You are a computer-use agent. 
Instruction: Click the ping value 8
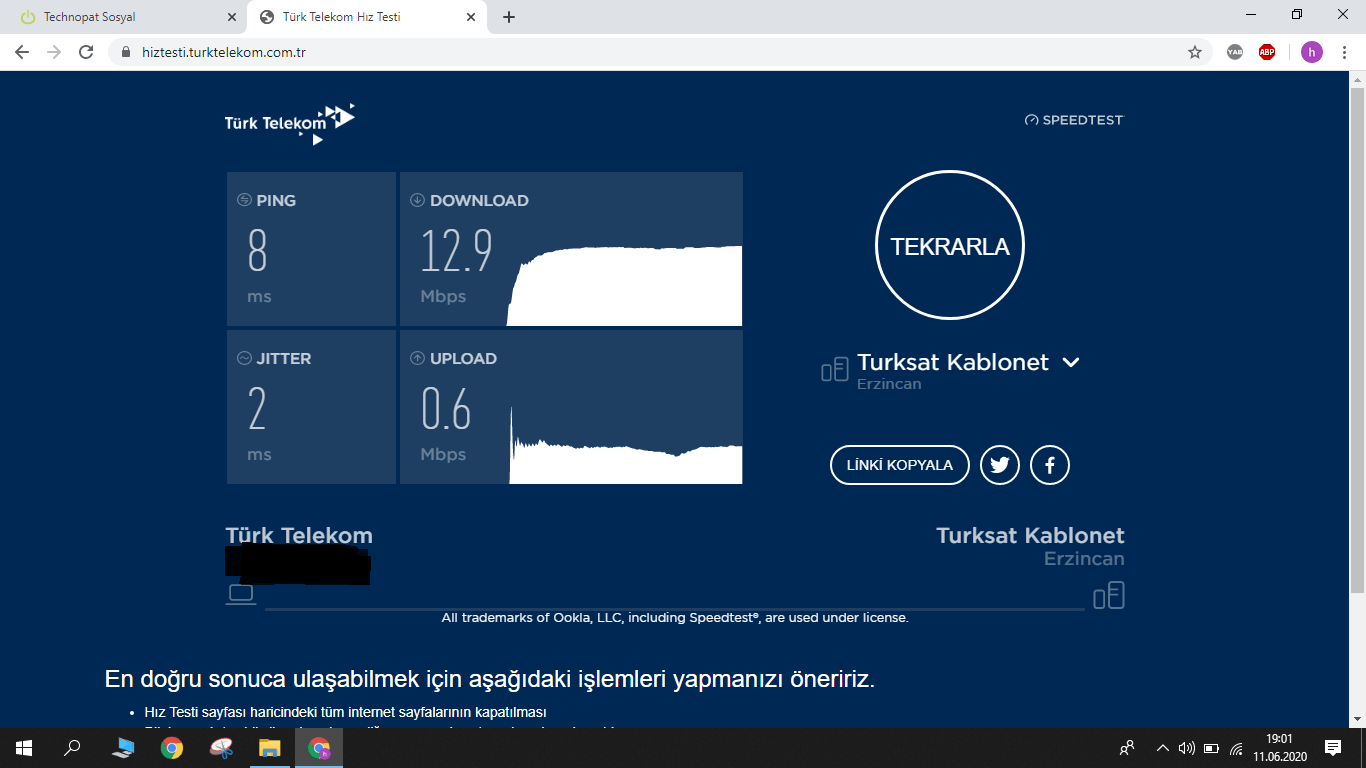click(x=258, y=251)
